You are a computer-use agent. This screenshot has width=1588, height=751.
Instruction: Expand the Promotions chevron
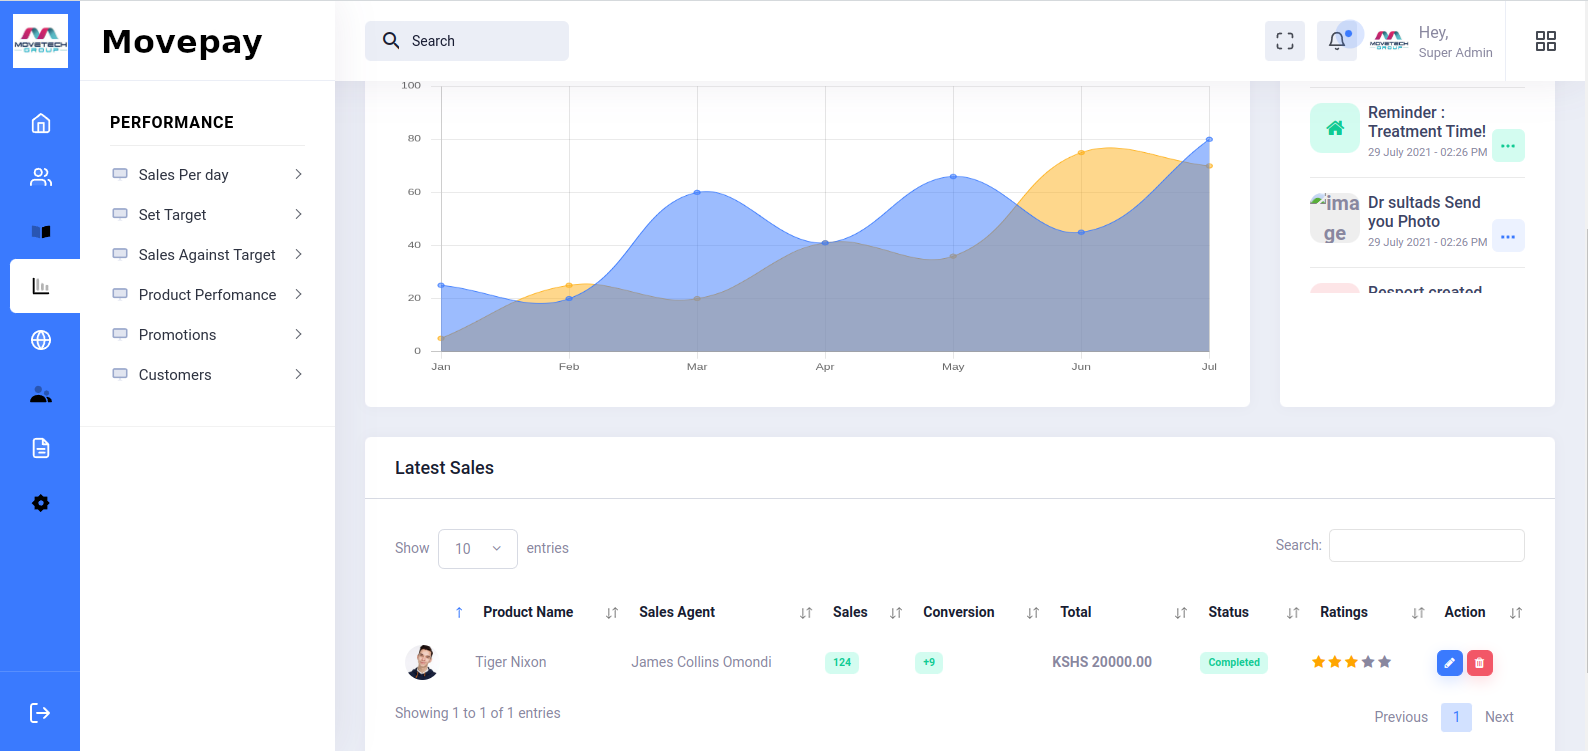(x=298, y=334)
